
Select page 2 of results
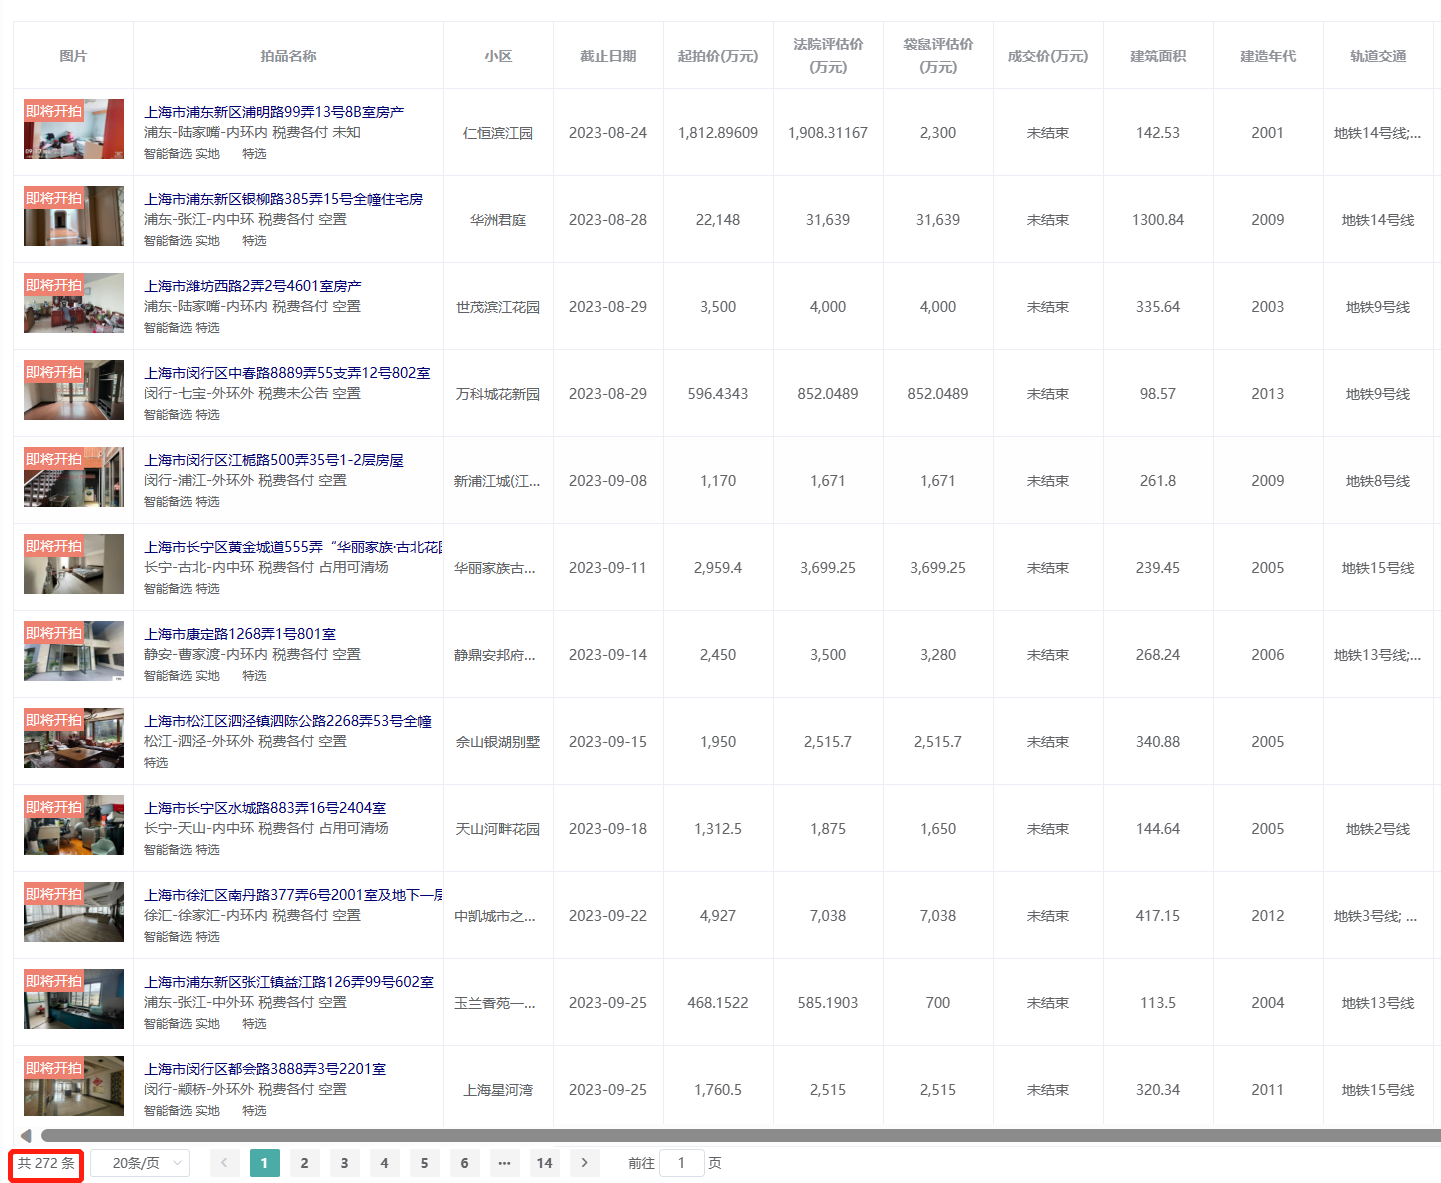(304, 1163)
